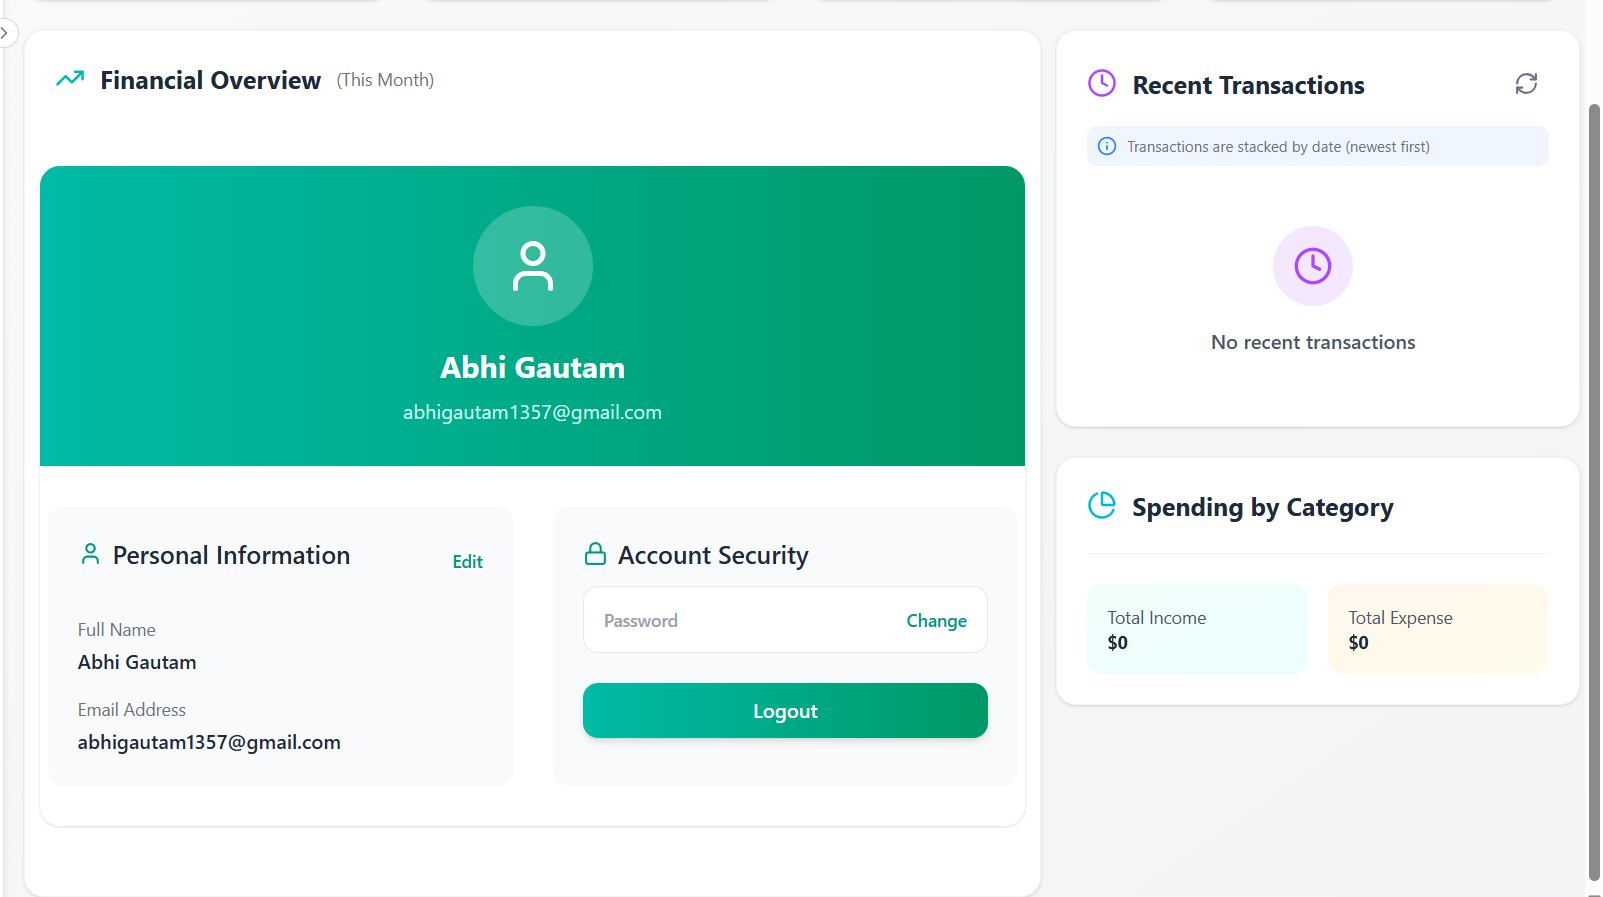Viewport: 1603px width, 897px height.
Task: Click the pie chart icon beside Spending by Category
Action: [x=1102, y=505]
